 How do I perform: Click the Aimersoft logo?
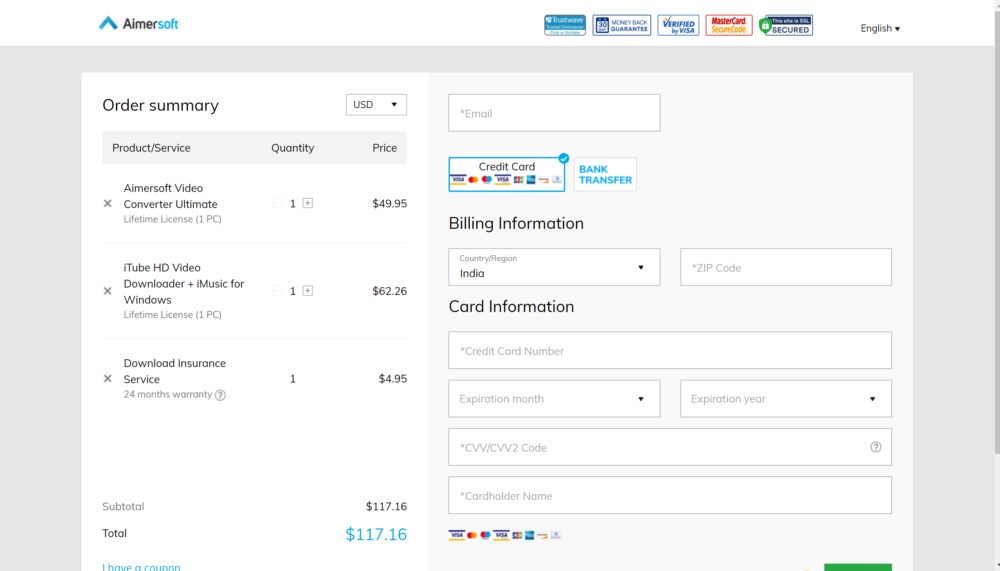click(x=138, y=24)
